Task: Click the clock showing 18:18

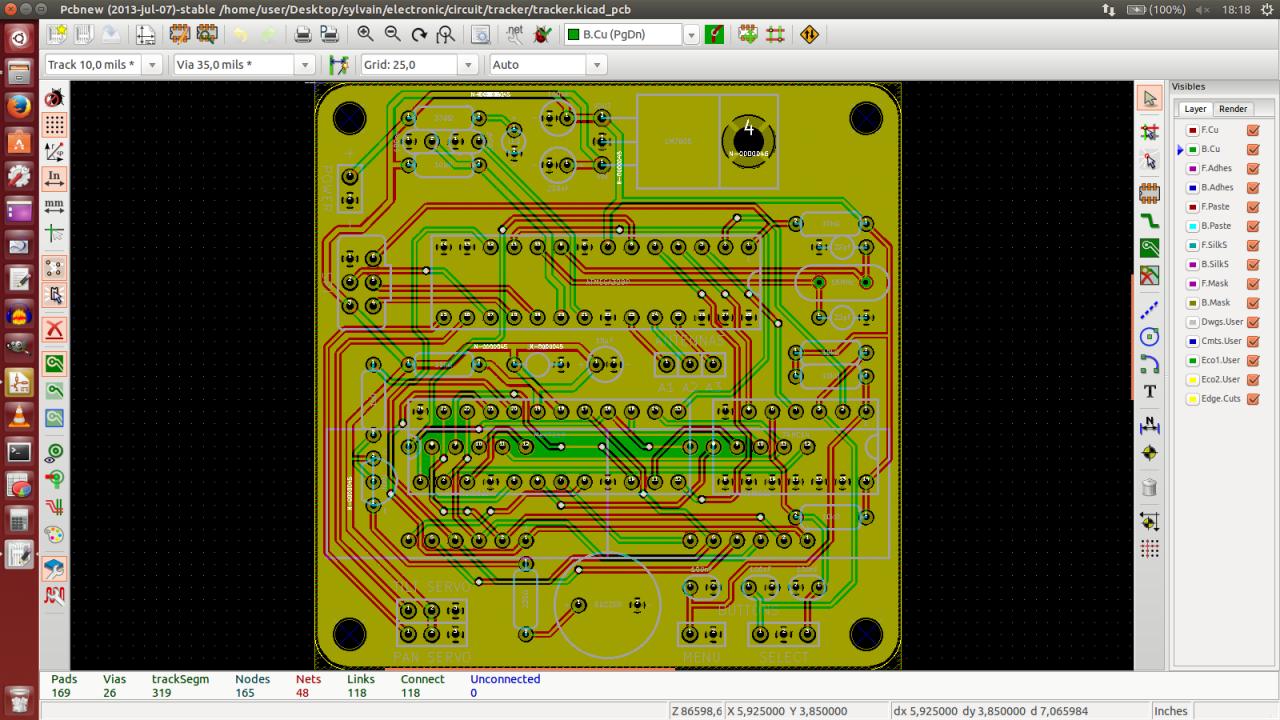Action: point(1236,9)
